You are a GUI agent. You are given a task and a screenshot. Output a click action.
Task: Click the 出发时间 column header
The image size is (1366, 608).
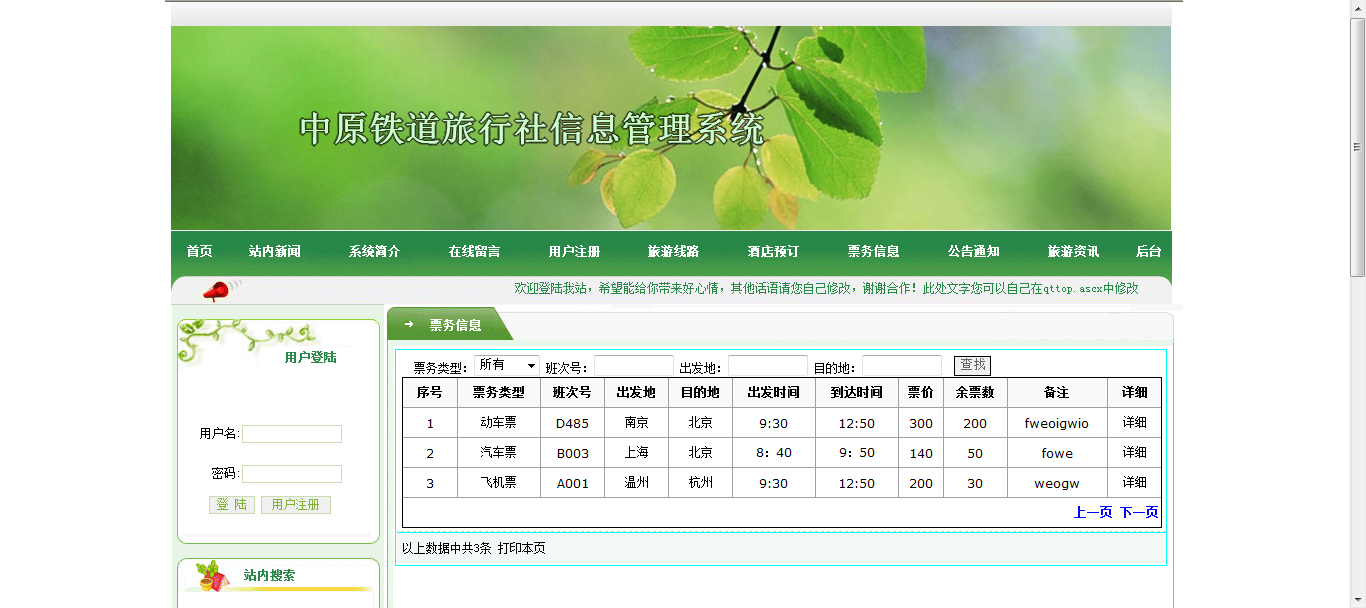pos(774,393)
